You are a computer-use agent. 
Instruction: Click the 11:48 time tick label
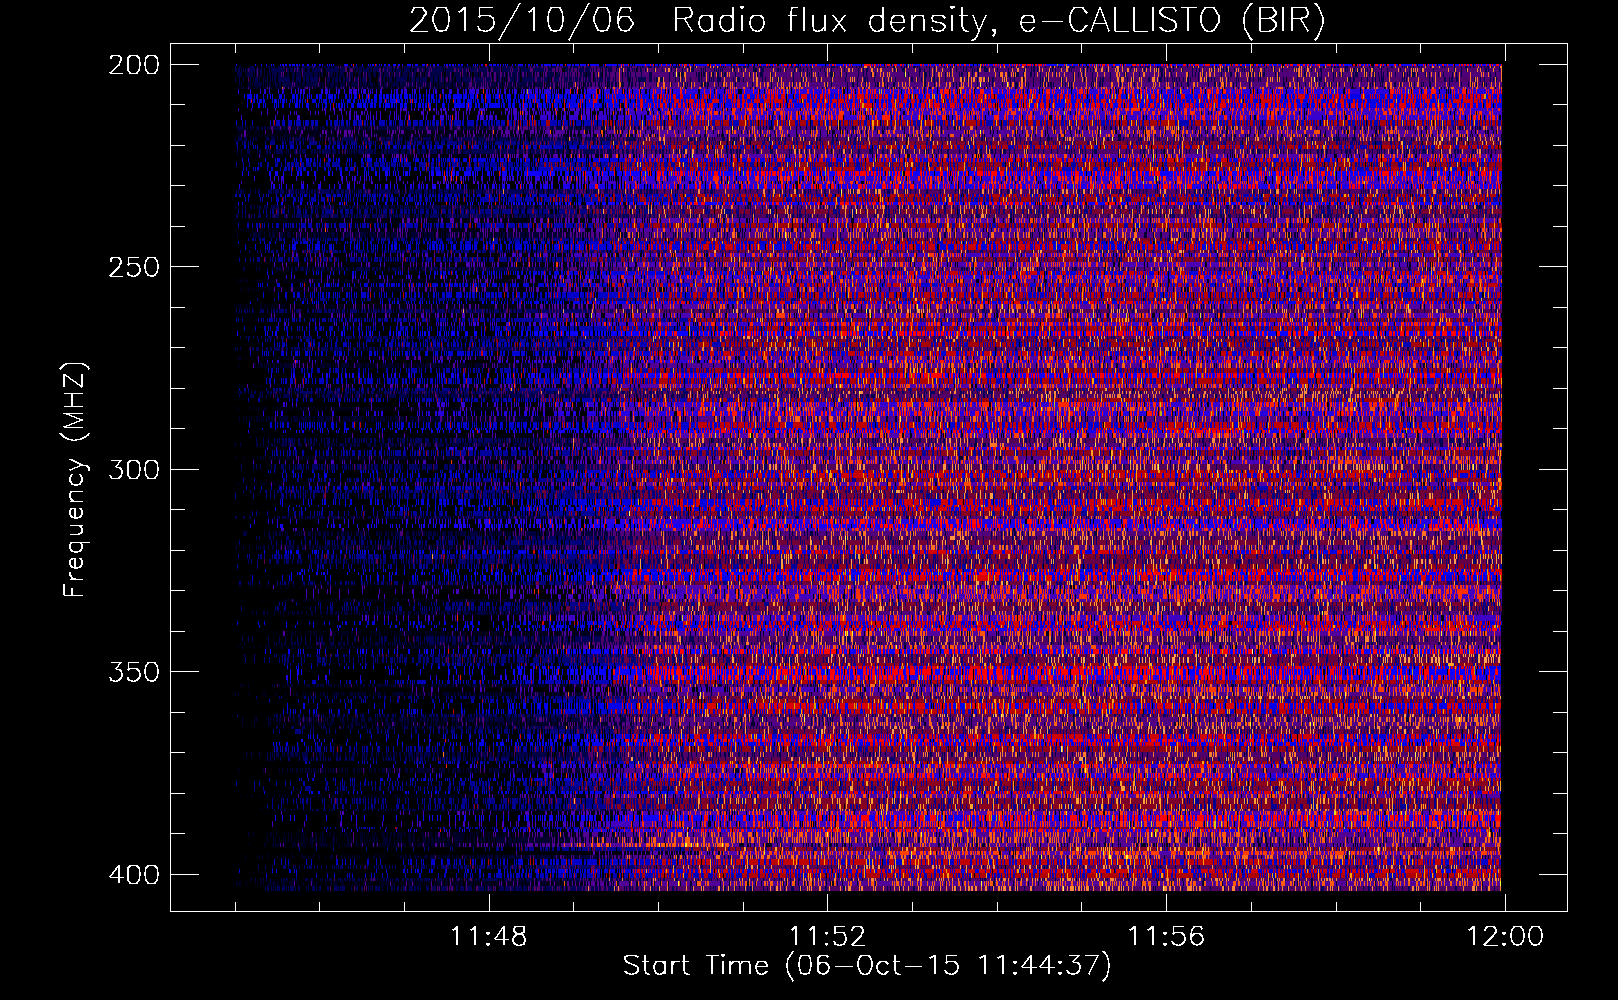pos(488,937)
